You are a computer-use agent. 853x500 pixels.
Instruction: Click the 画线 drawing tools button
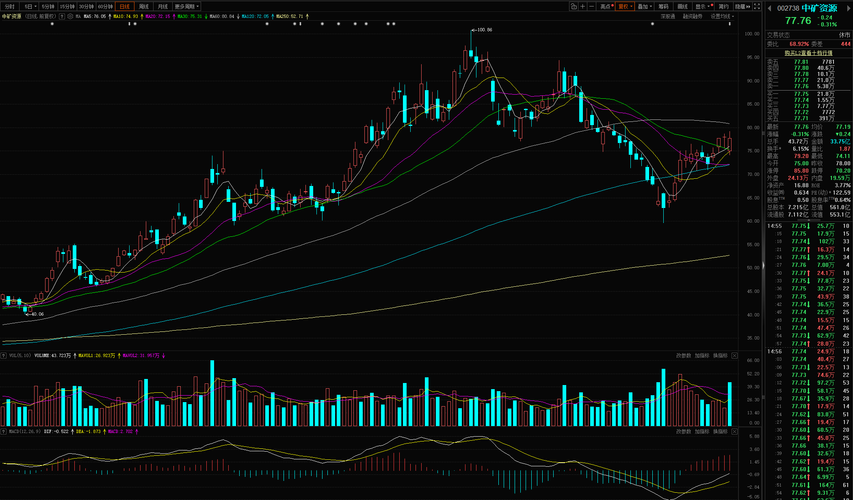coord(682,7)
